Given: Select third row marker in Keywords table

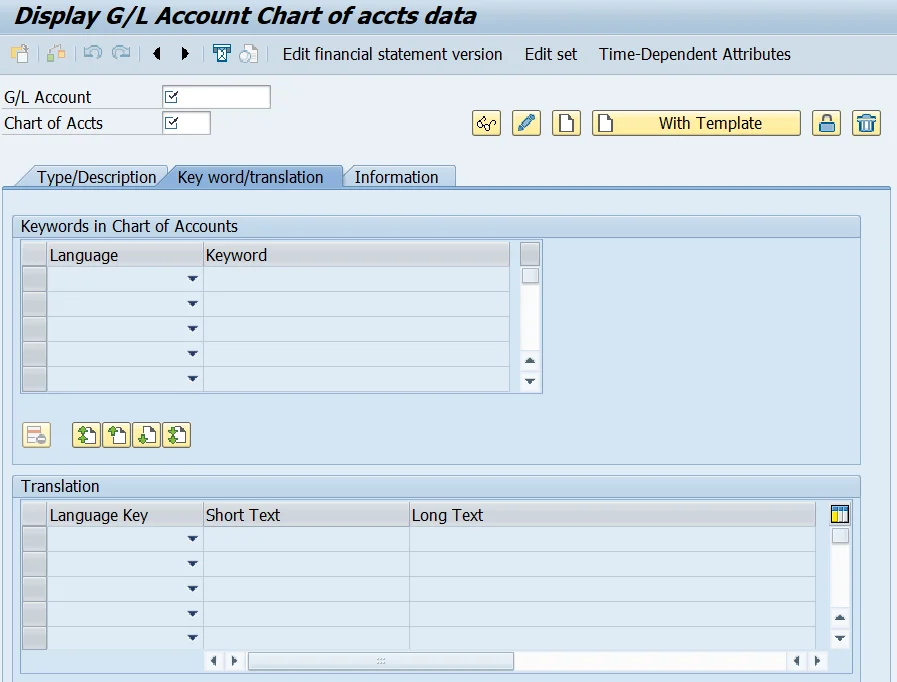Looking at the screenshot, I should pyautogui.click(x=34, y=329).
